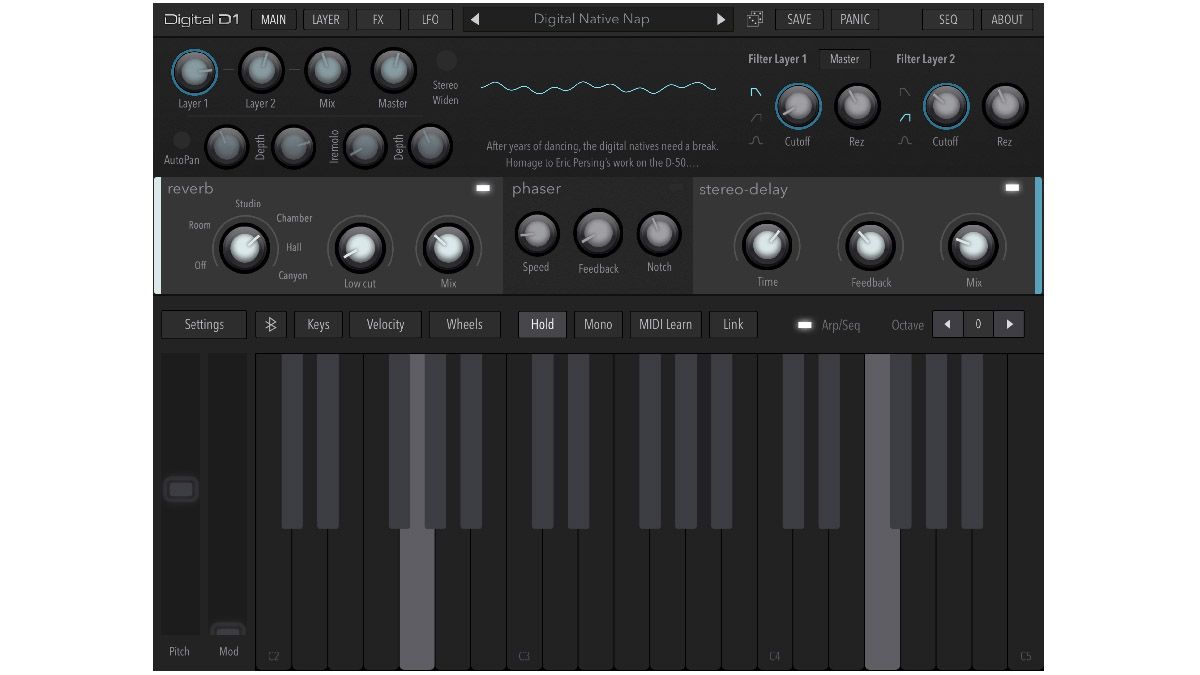Select next preset arrow
Screen dimensions: 1200x675
tap(720, 19)
